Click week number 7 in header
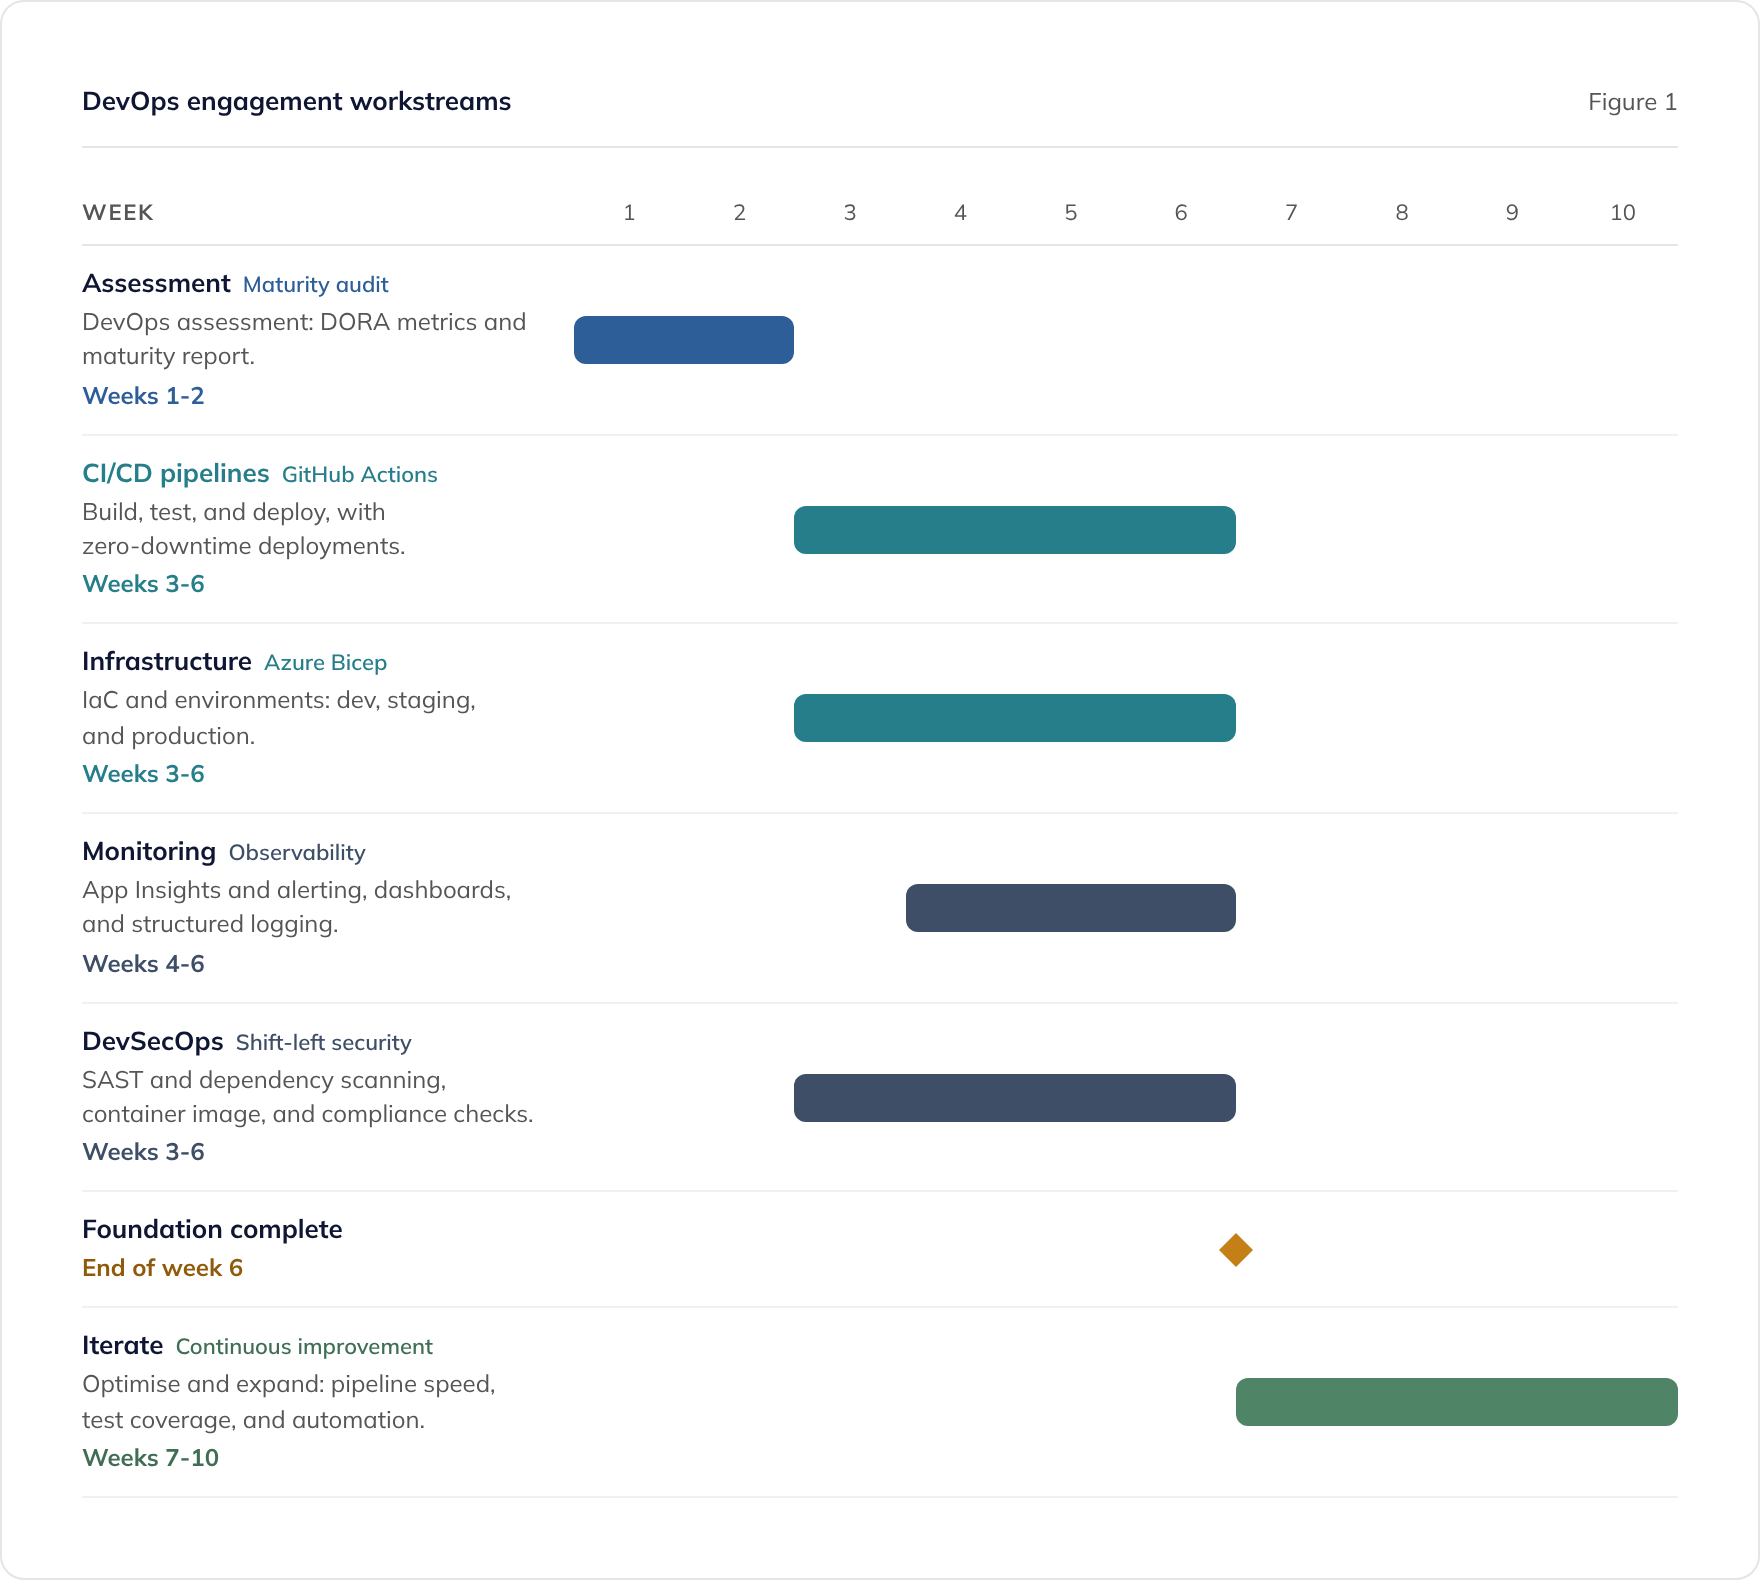1760x1580 pixels. click(x=1291, y=213)
